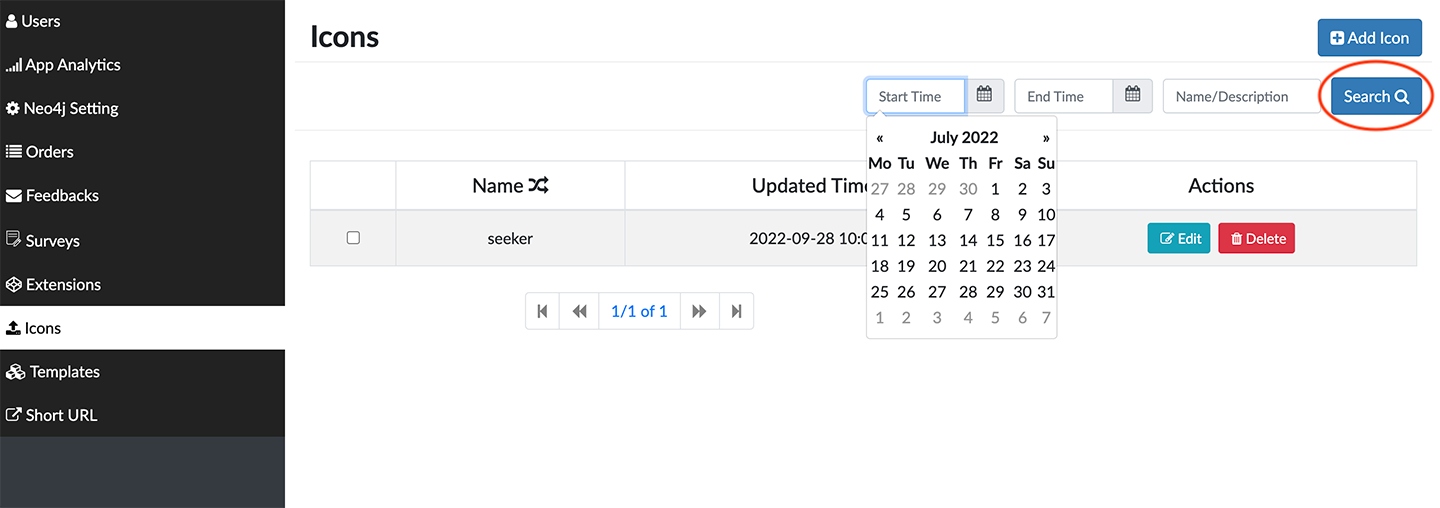
Task: Navigate to Neo4j Setting
Action: point(70,108)
